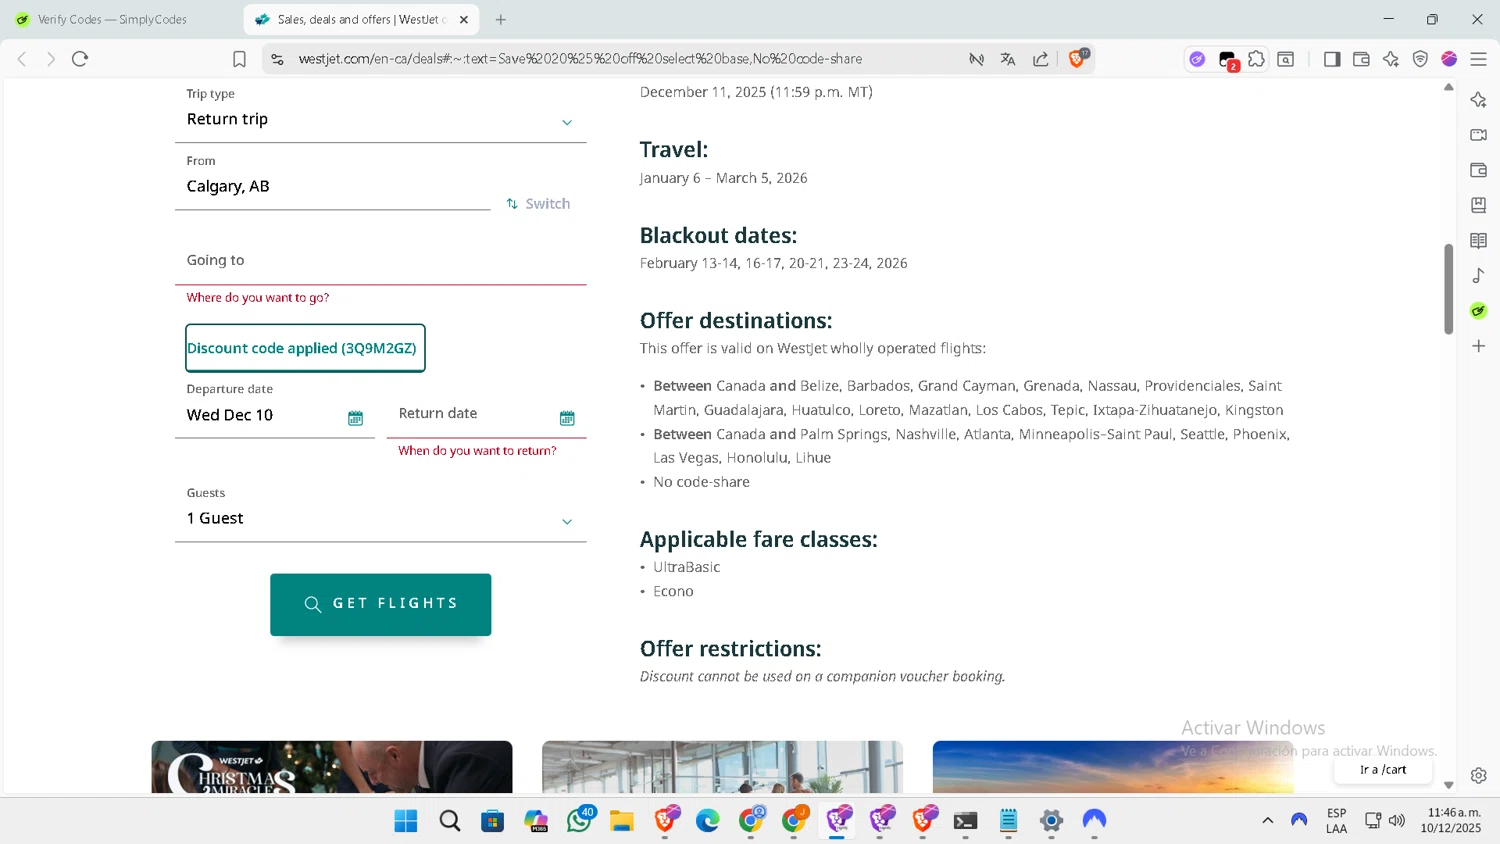This screenshot has width=1500, height=844.
Task: Open the Brave Wallet toolbar icon
Action: pyautogui.click(x=1361, y=59)
